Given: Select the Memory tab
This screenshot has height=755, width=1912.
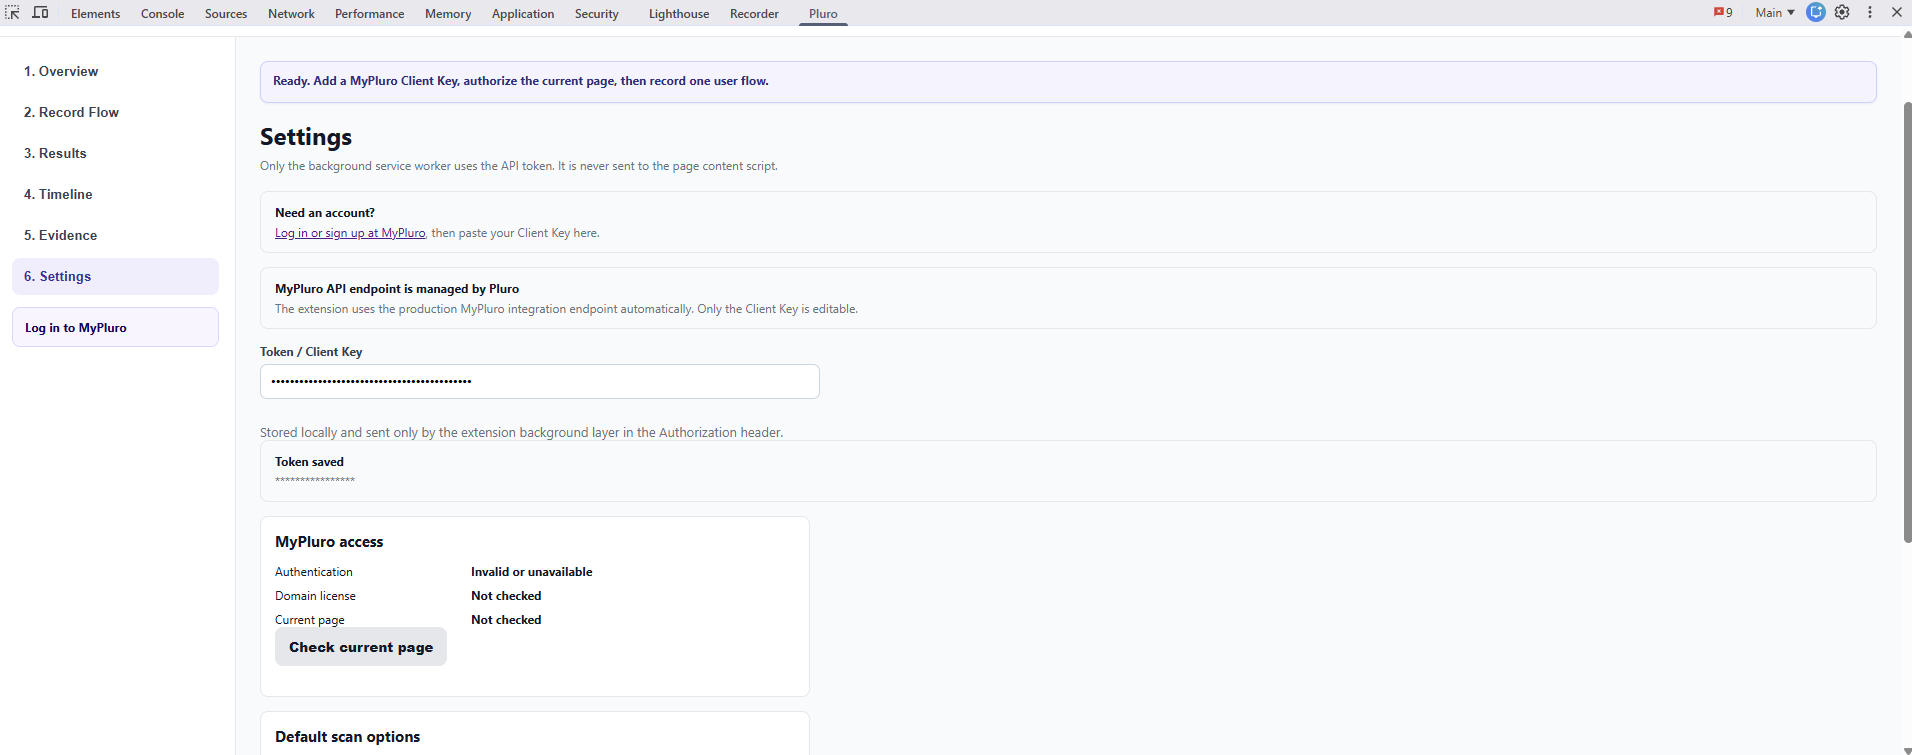Looking at the screenshot, I should click(x=448, y=14).
